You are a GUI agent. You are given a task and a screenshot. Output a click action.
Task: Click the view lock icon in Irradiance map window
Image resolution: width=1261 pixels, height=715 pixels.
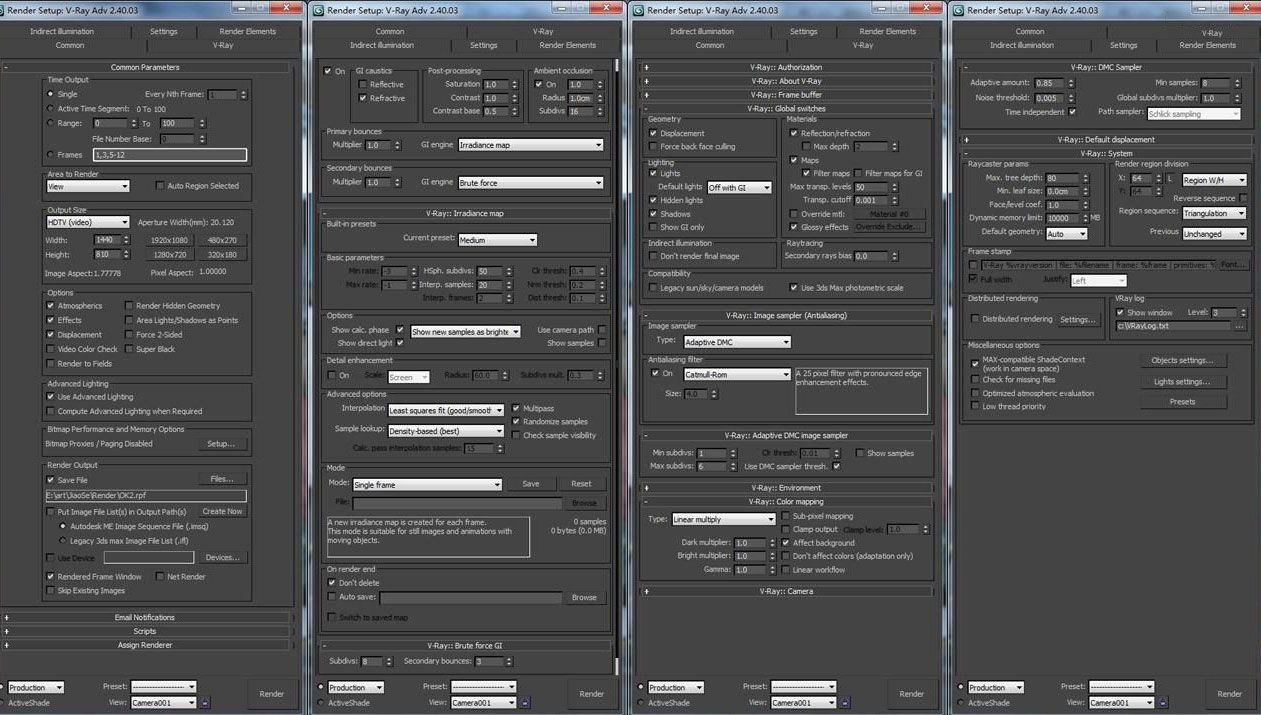(x=525, y=703)
